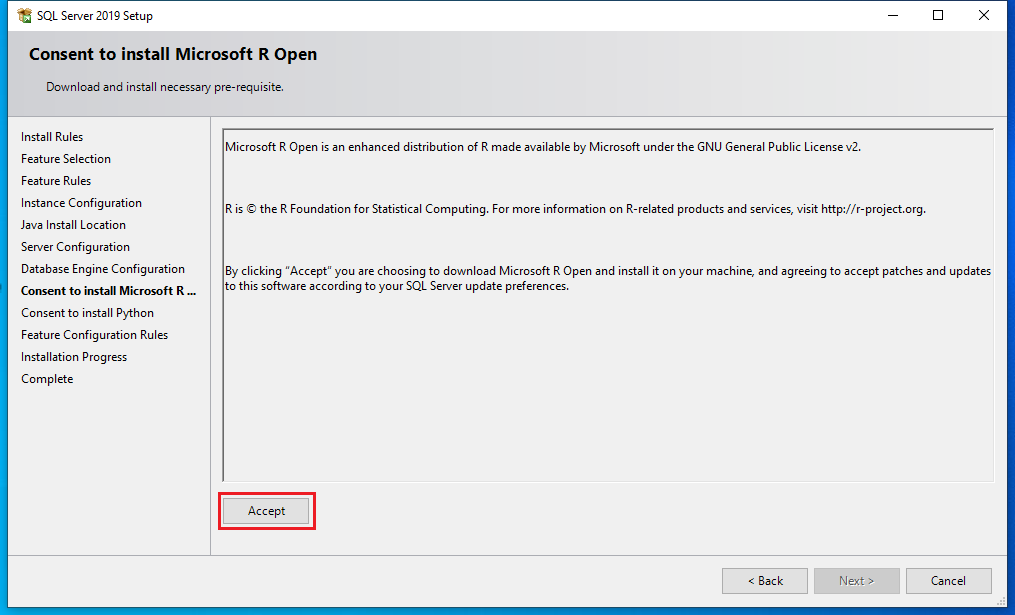The image size is (1015, 615).
Task: Select Feature Selection in sidebar
Action: (66, 159)
